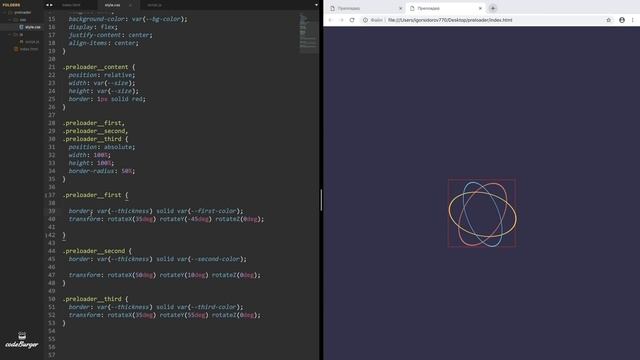This screenshot has width=640, height=360.
Task: Click the 'border-radius: 50%' declaration
Action: (x=102, y=171)
